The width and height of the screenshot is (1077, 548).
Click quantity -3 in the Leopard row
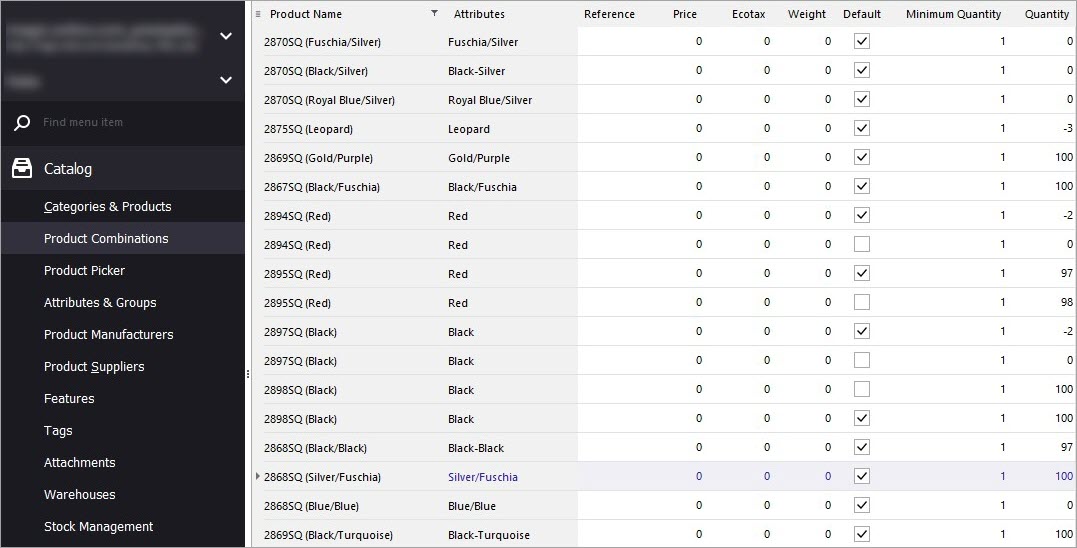[1067, 128]
